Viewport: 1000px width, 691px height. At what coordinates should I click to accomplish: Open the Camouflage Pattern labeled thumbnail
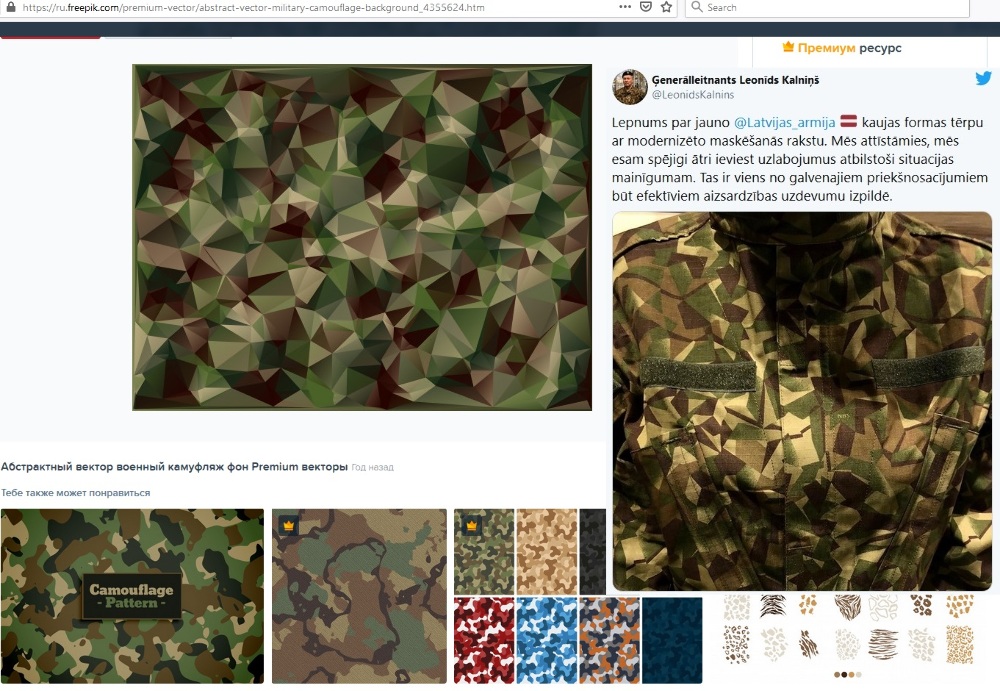pos(132,596)
